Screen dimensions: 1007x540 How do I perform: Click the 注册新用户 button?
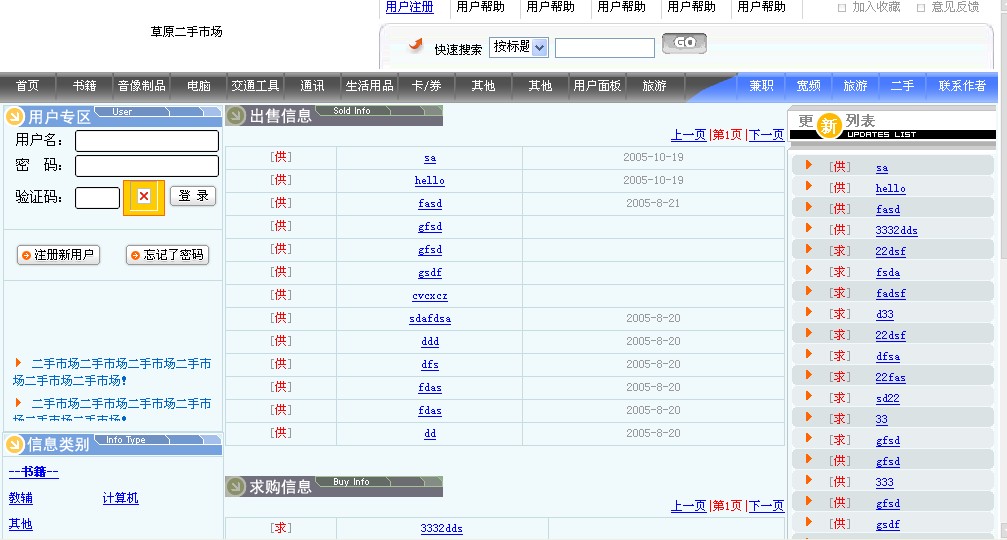[58, 255]
